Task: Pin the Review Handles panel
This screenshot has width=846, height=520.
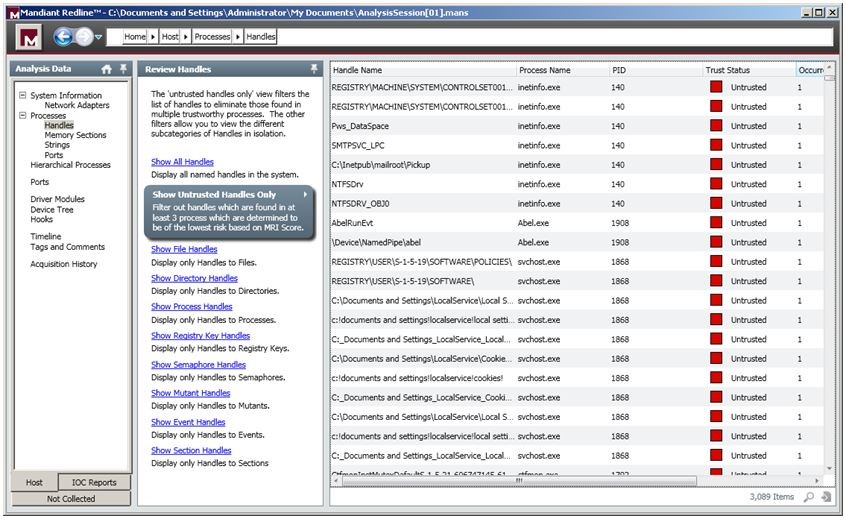Action: pyautogui.click(x=315, y=69)
